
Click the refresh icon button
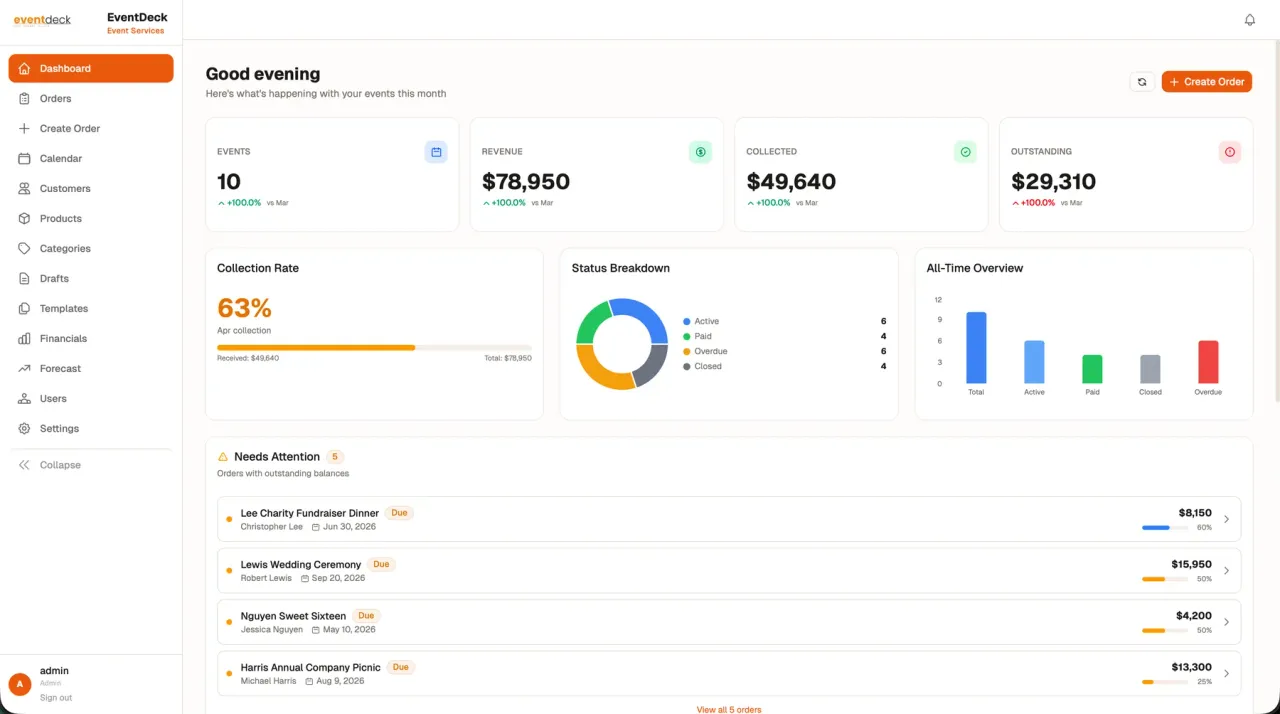pos(1142,82)
